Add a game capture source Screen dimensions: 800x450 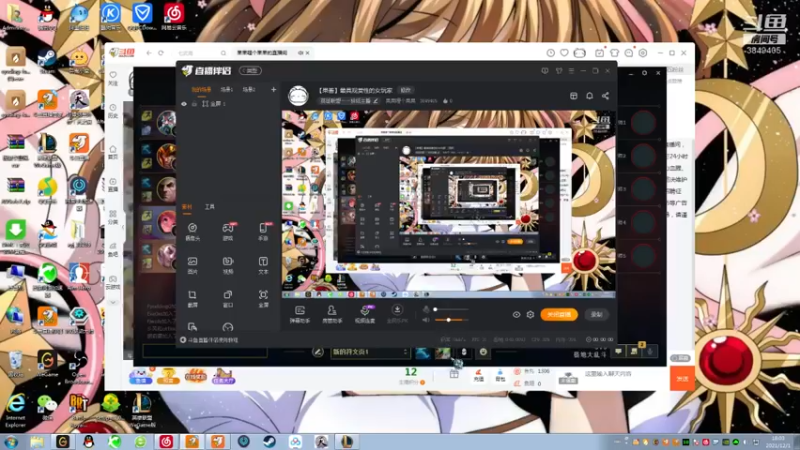click(228, 231)
